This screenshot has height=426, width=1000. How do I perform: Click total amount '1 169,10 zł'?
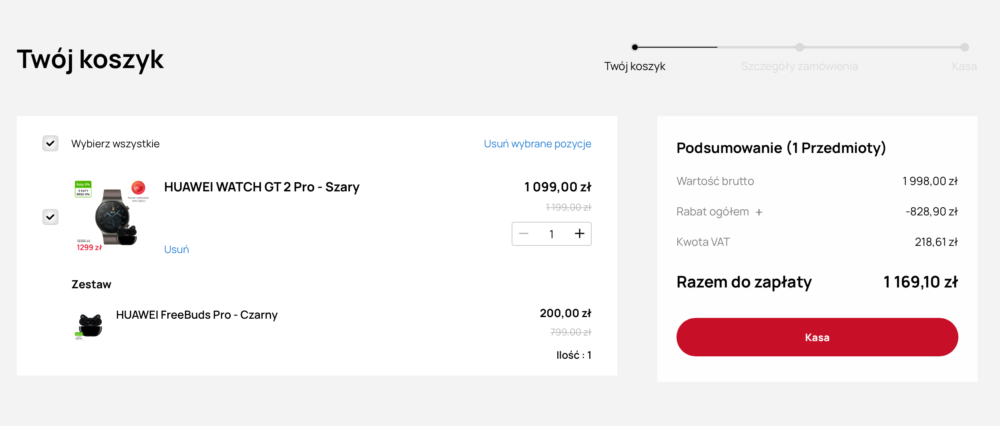(920, 283)
